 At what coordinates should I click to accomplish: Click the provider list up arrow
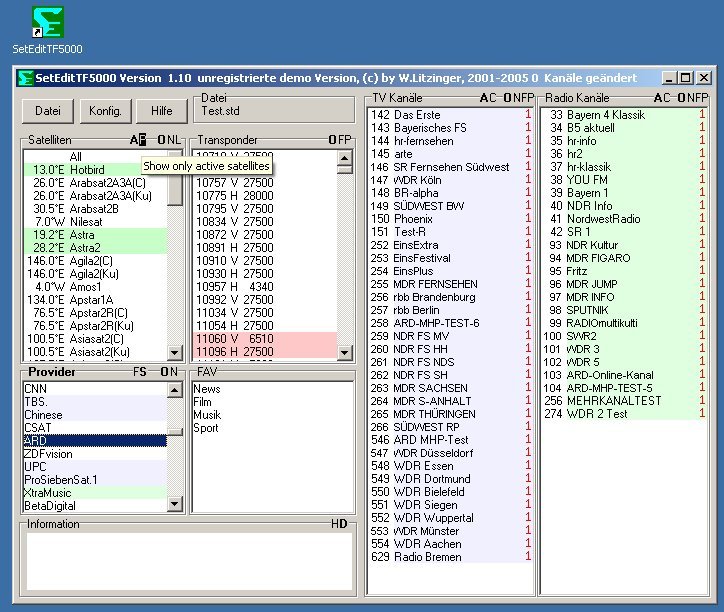175,391
